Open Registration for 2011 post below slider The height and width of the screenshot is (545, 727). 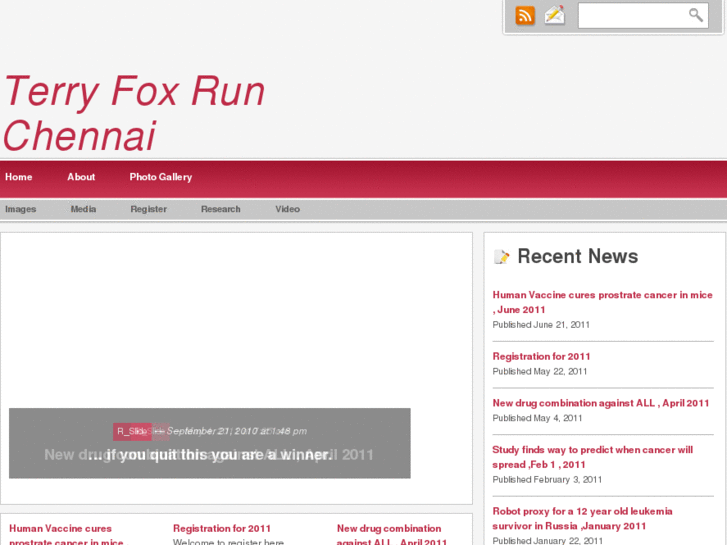[x=222, y=528]
